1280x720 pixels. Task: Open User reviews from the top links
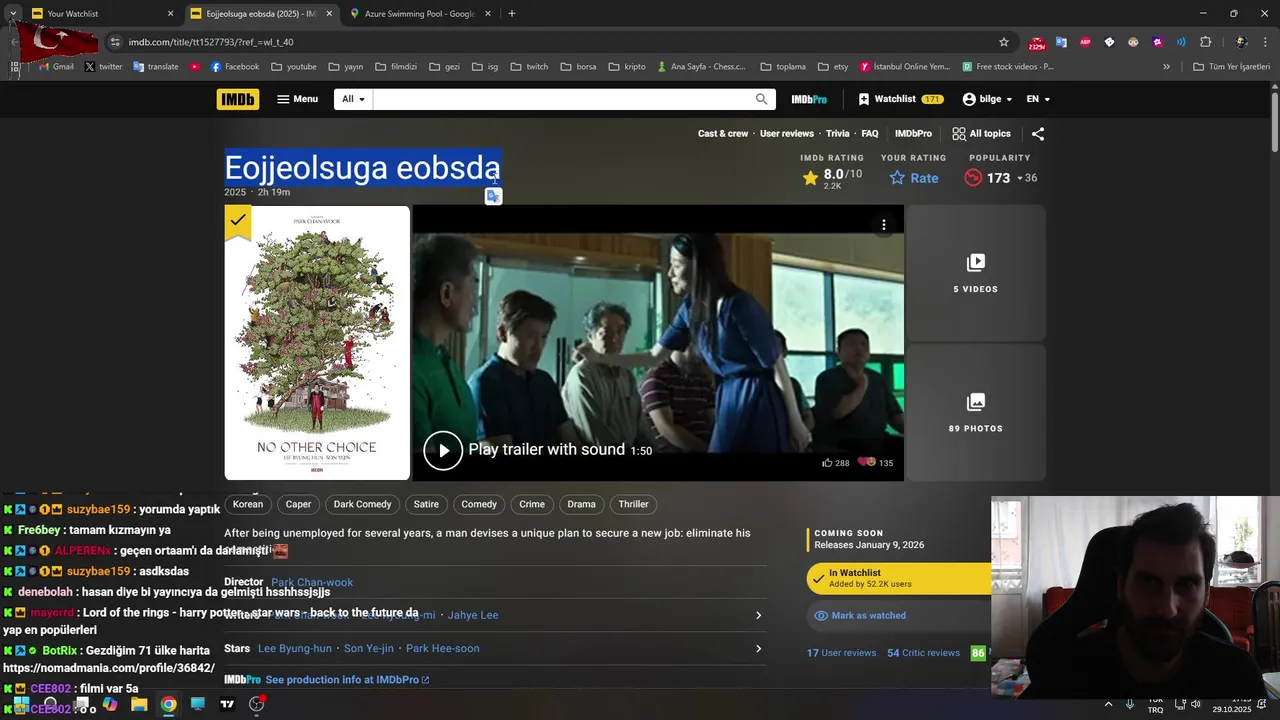pos(787,133)
